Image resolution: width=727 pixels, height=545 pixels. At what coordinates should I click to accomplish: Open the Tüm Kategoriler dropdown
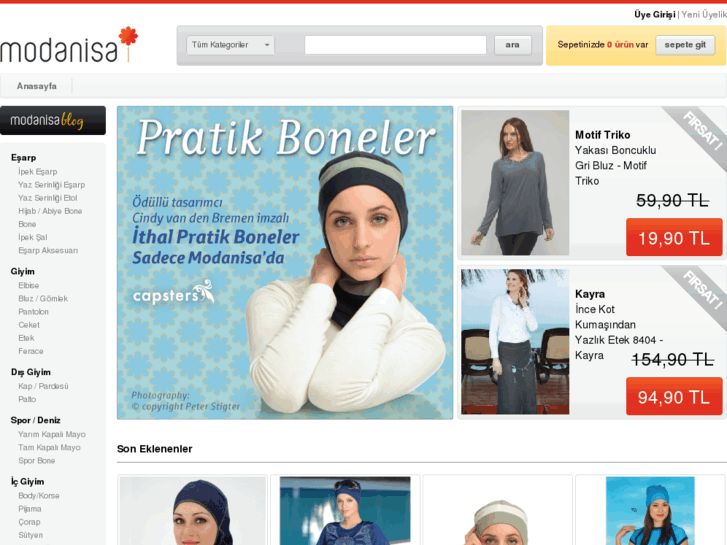(x=230, y=45)
